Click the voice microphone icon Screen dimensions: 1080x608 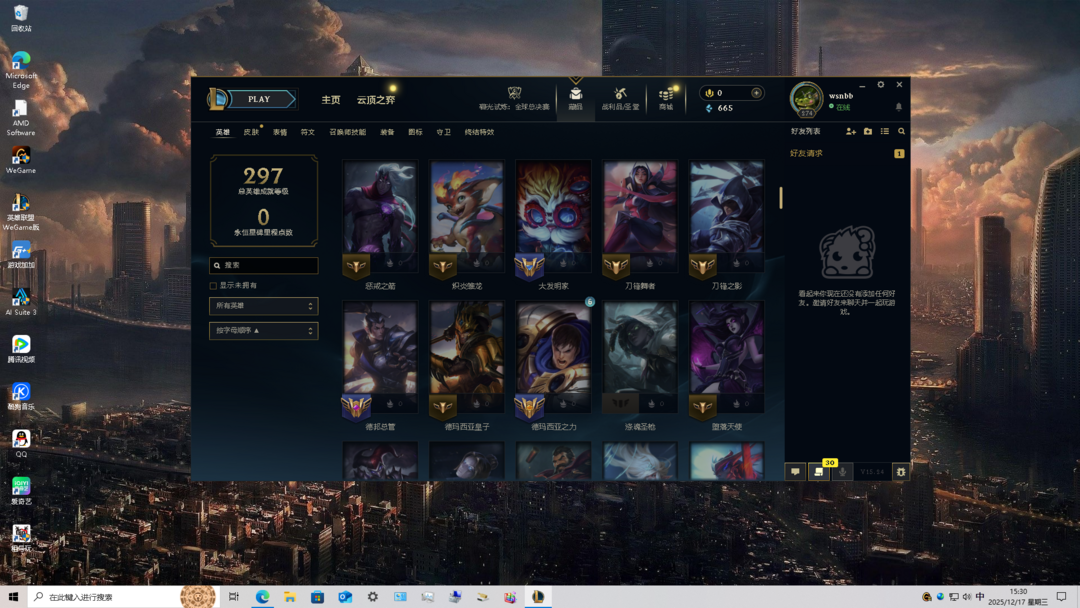tap(842, 472)
